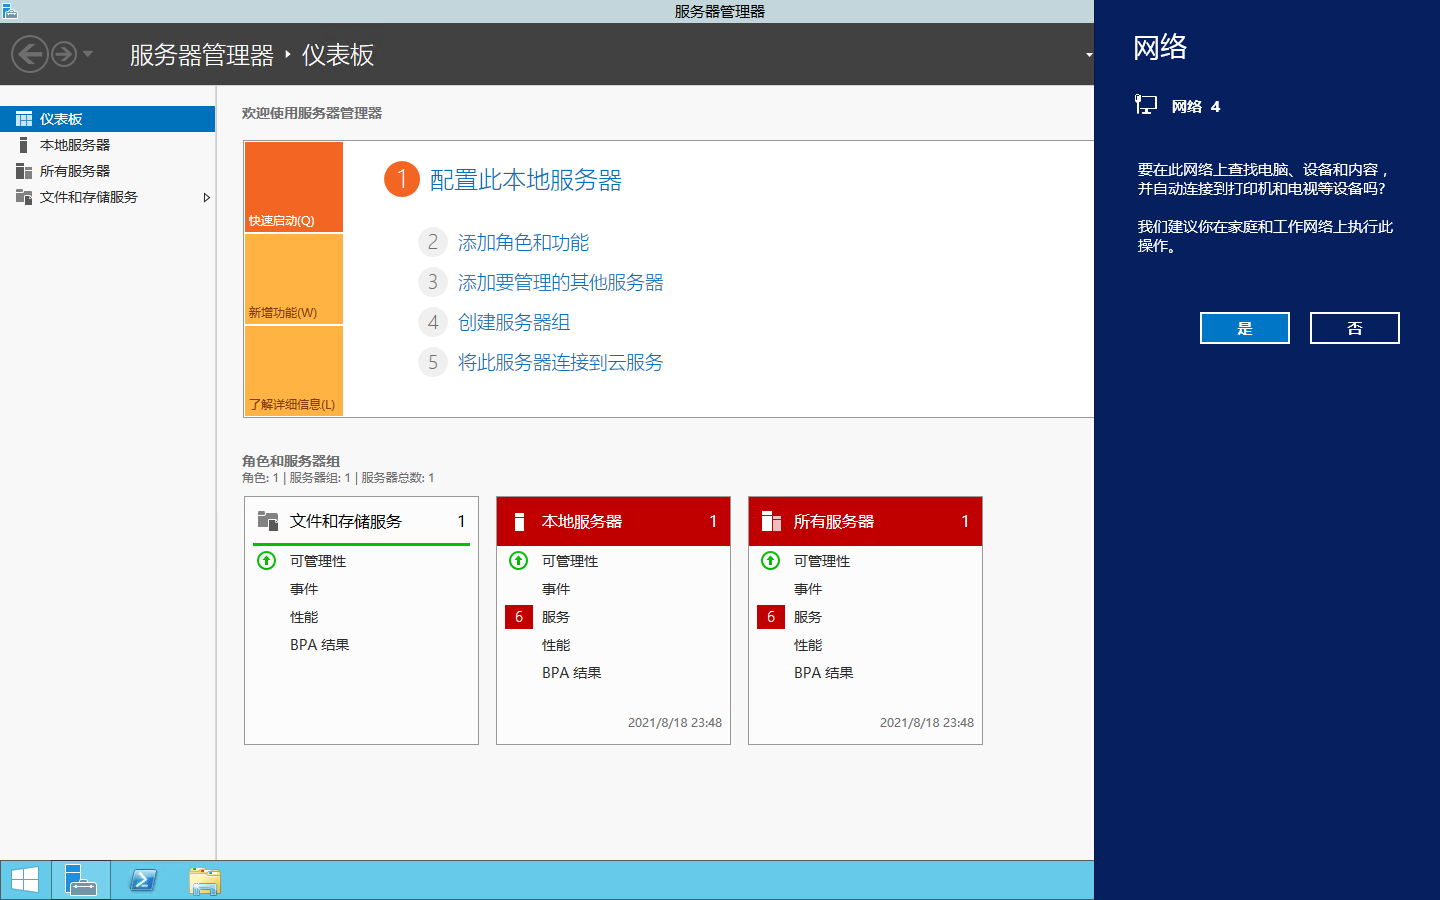1440x900 pixels.
Task: Click 否 button in network panel
Action: [1355, 328]
